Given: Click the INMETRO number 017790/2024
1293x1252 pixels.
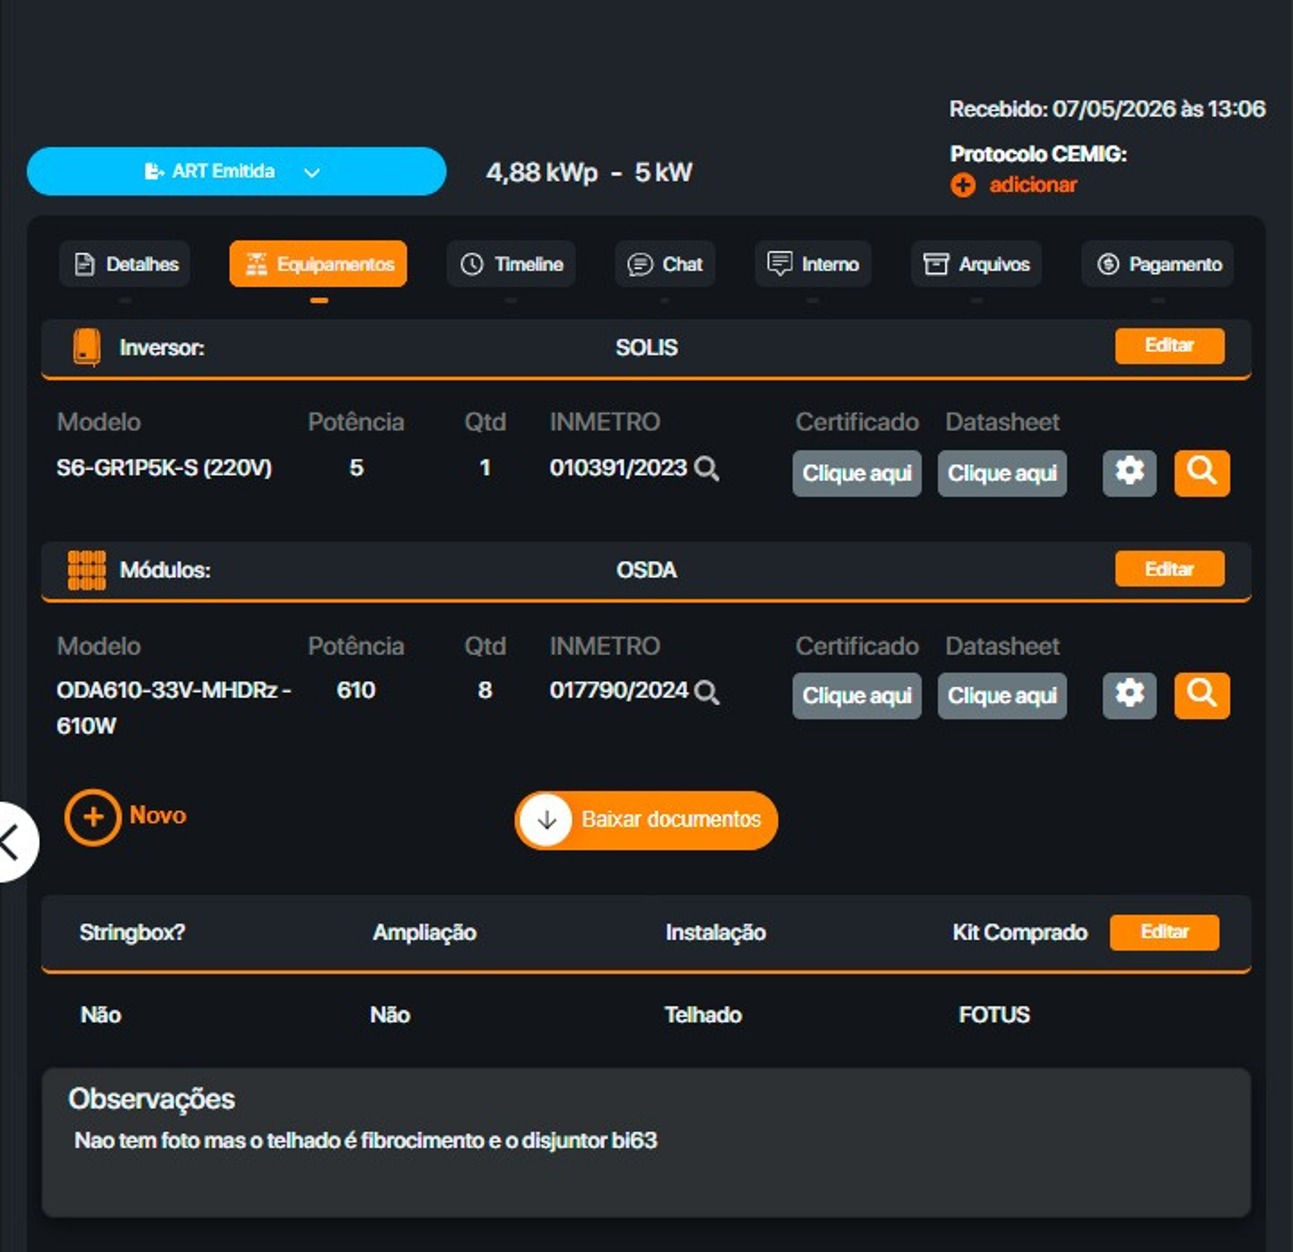Looking at the screenshot, I should (619, 691).
